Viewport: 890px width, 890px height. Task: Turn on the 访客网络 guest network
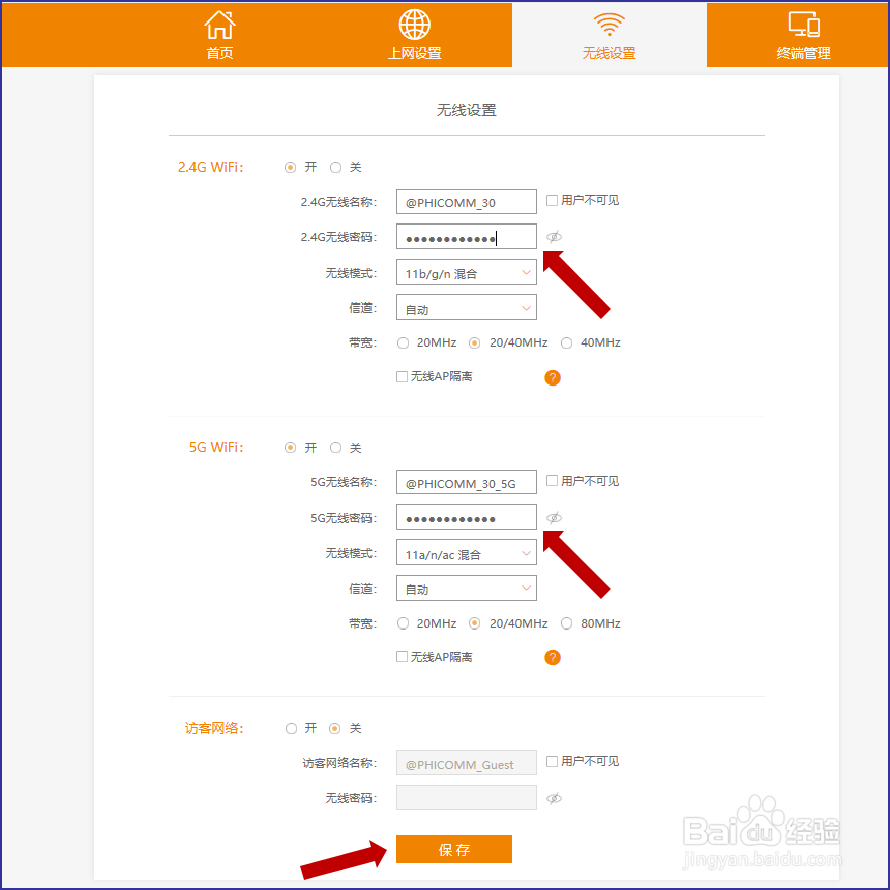point(290,728)
